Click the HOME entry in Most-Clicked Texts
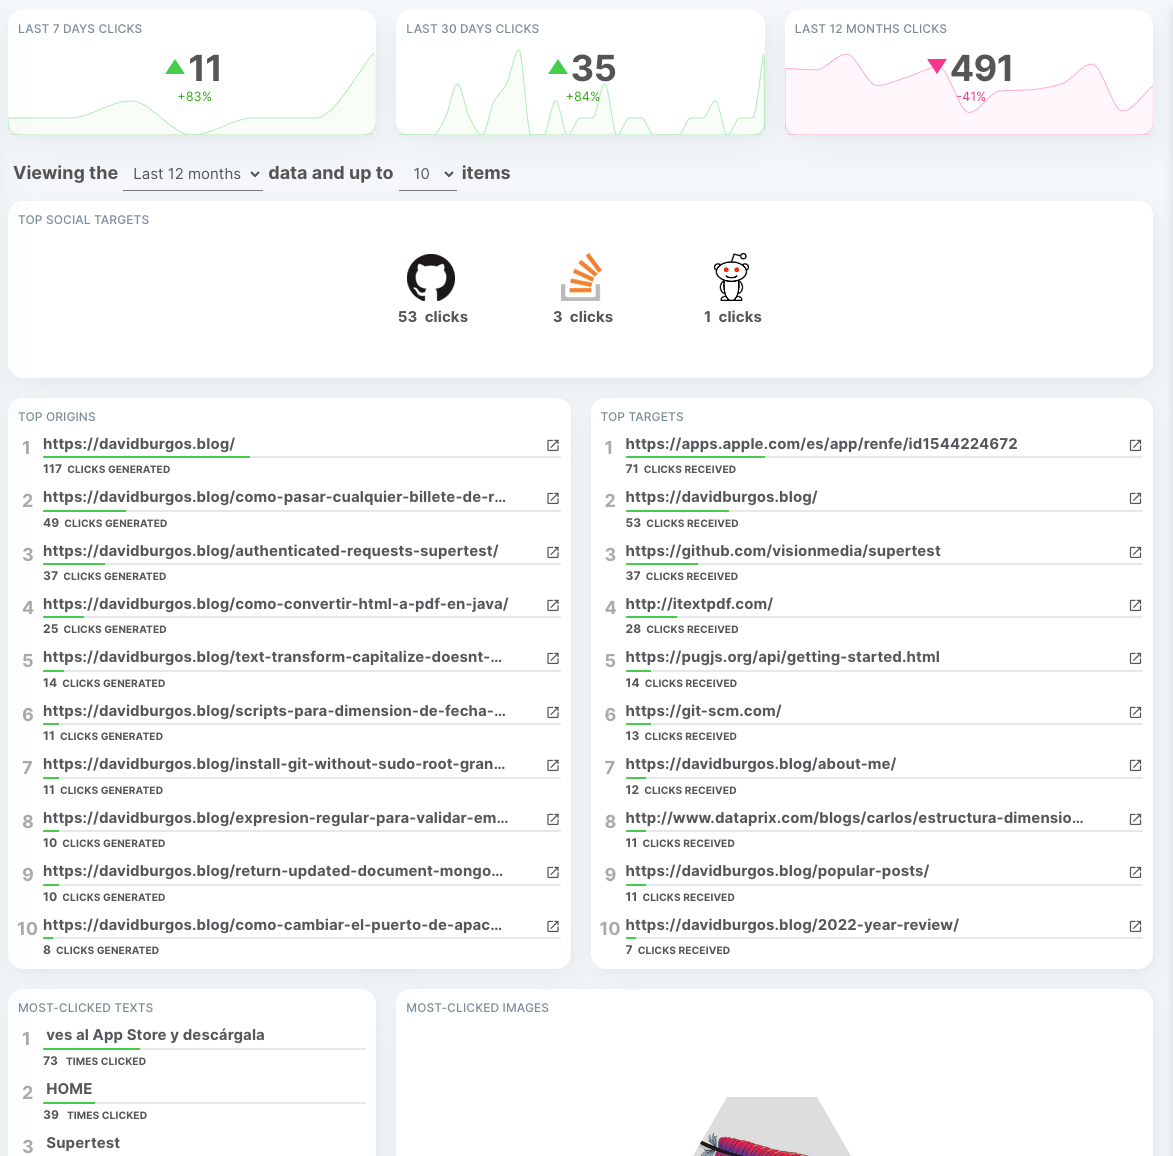Viewport: 1173px width, 1156px height. (68, 1089)
